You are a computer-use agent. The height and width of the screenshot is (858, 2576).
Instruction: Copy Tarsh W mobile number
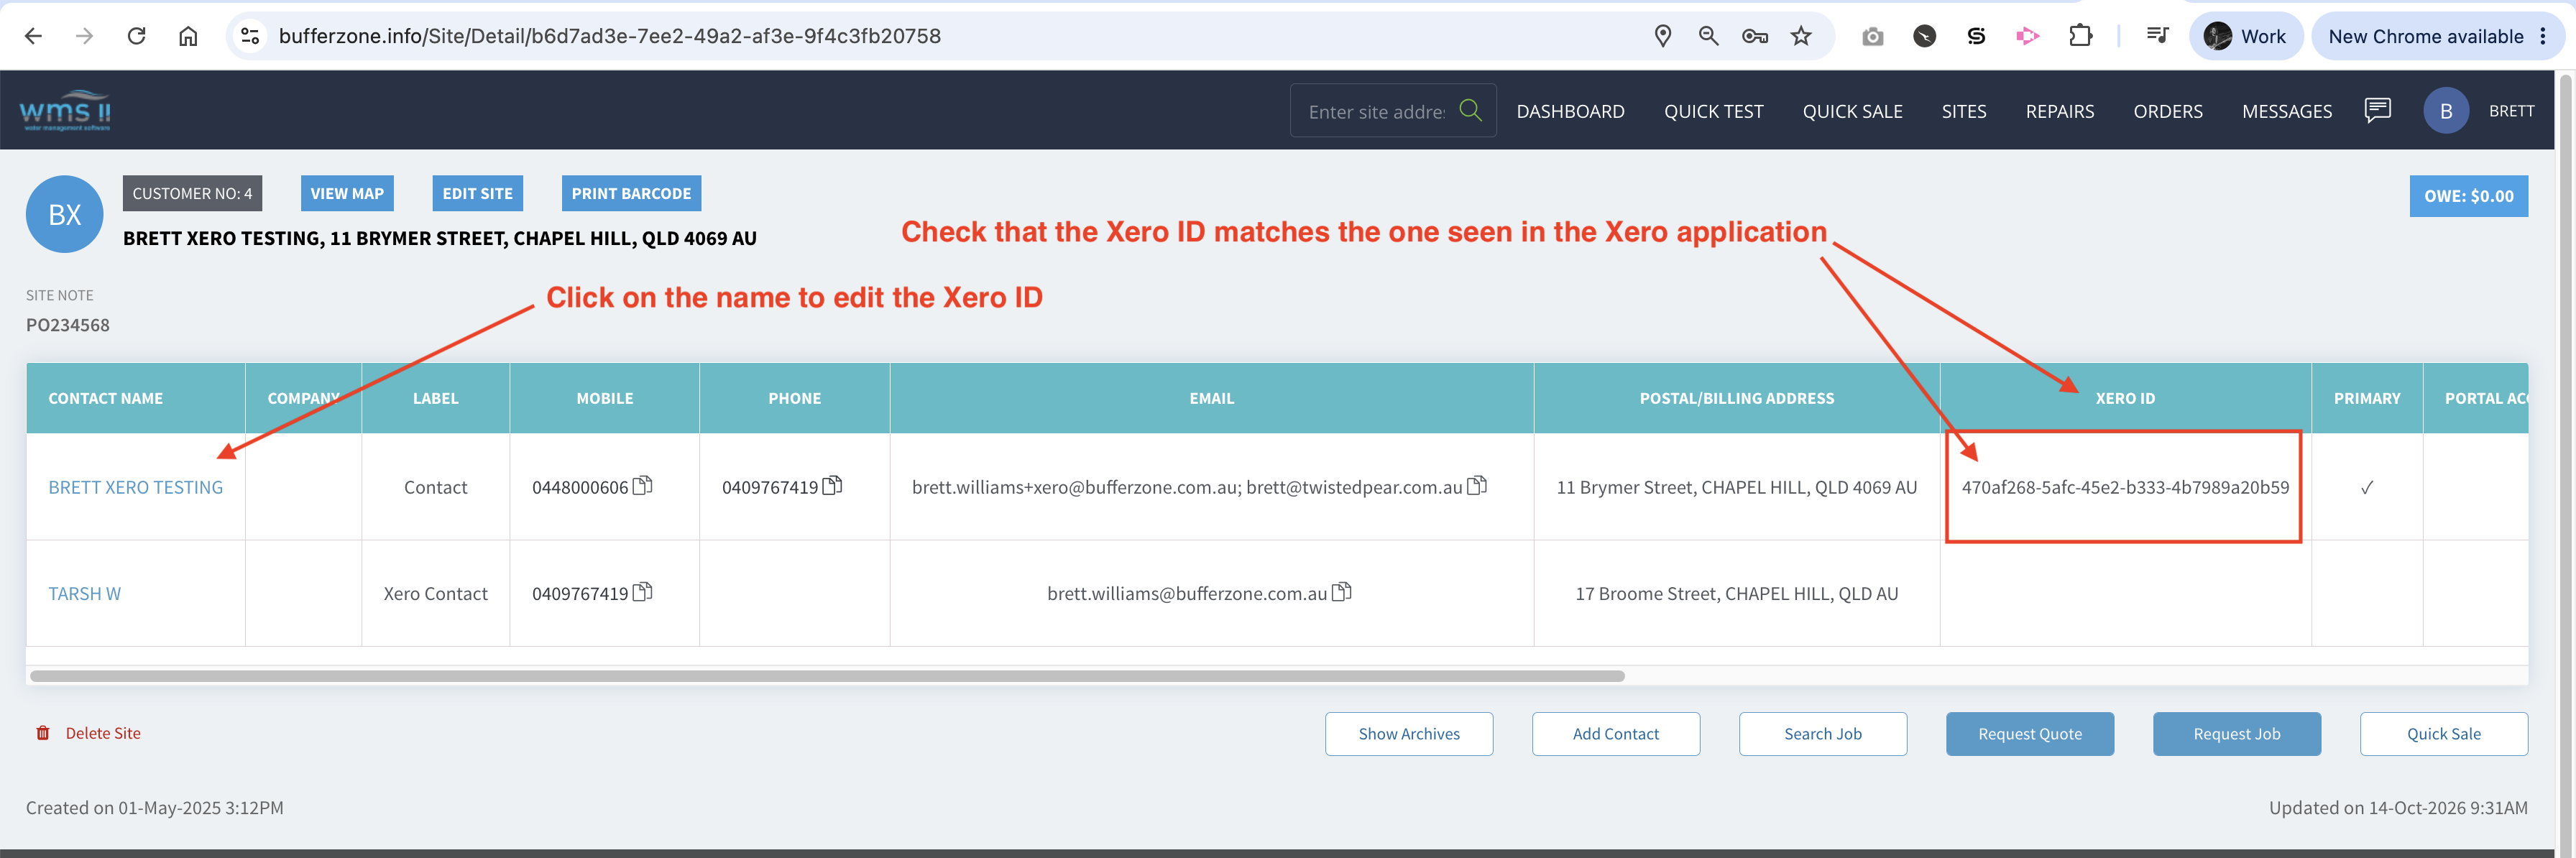coord(643,592)
